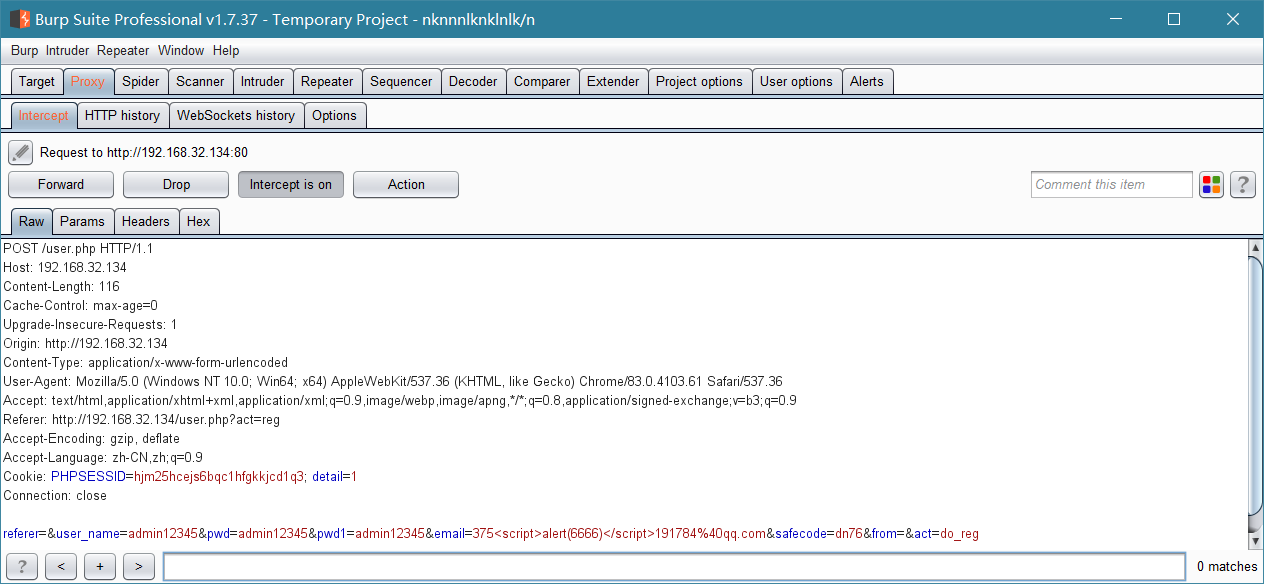Click the Referer header line
Screen dimensions: 1264x584
tap(141, 419)
